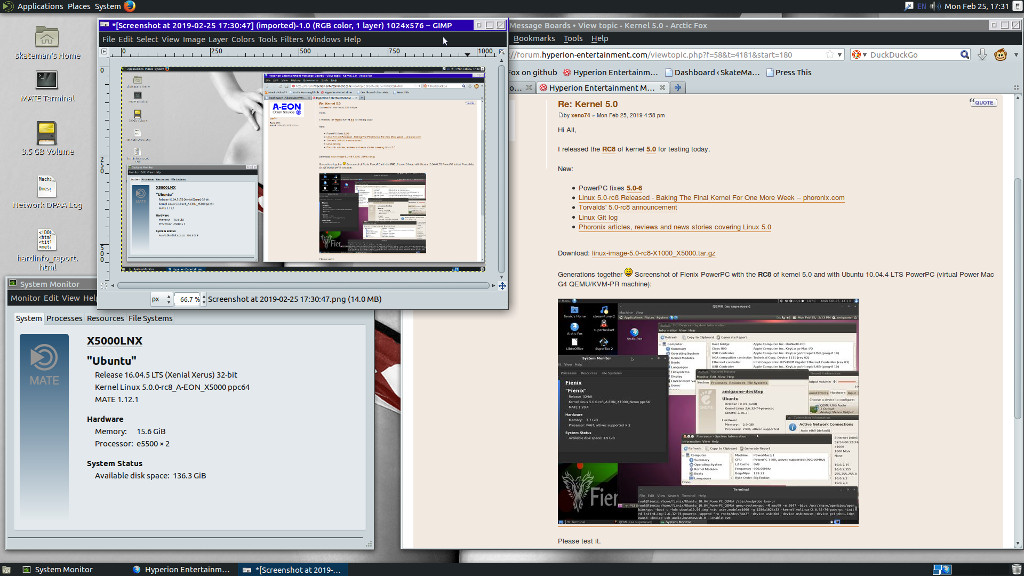Click GIMP vertical scrollbar beside canvas

pyautogui.click(x=501, y=167)
